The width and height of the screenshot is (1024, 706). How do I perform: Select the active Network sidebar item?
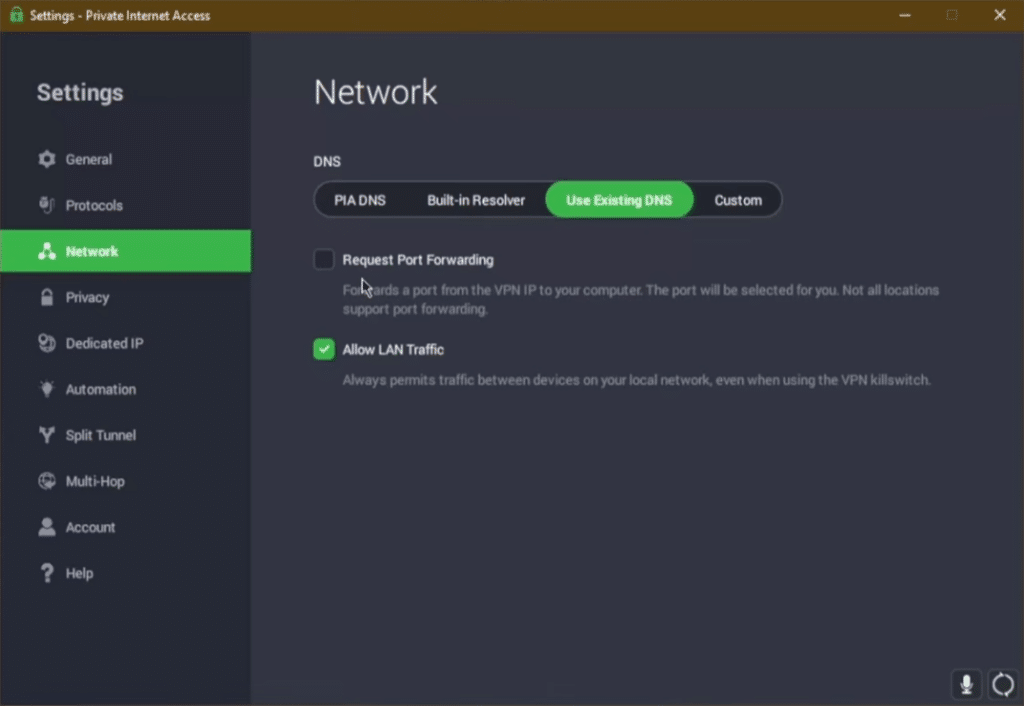pos(125,251)
